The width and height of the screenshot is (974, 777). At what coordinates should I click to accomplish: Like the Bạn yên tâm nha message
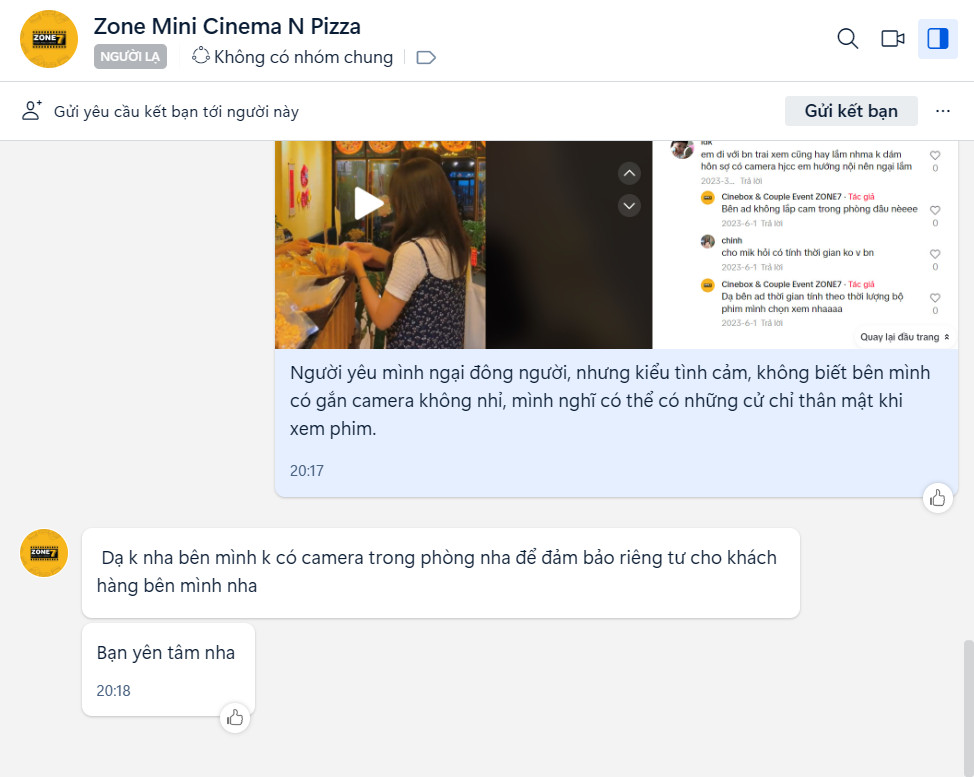point(234,717)
